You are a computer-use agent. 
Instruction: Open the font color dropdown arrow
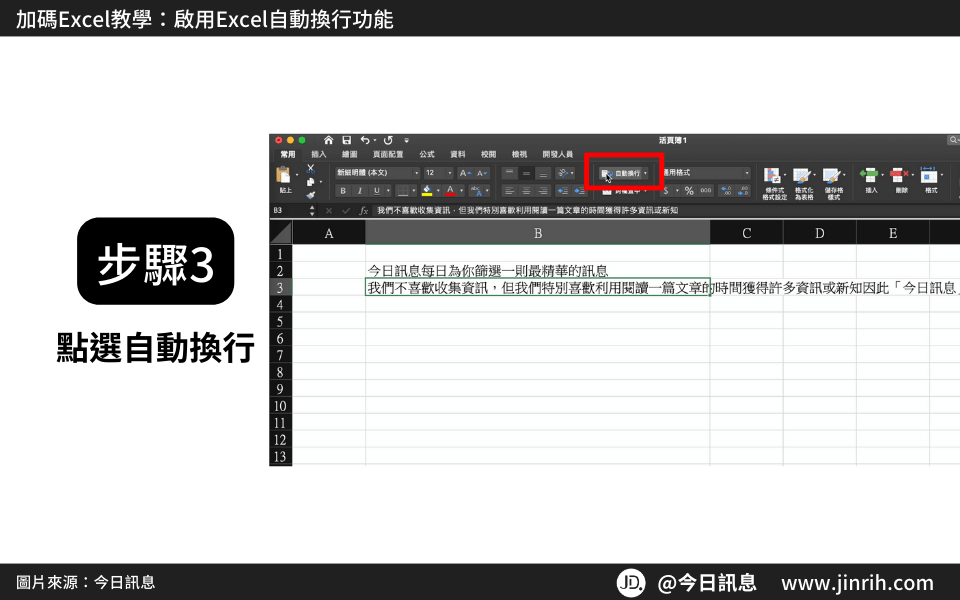(x=462, y=191)
